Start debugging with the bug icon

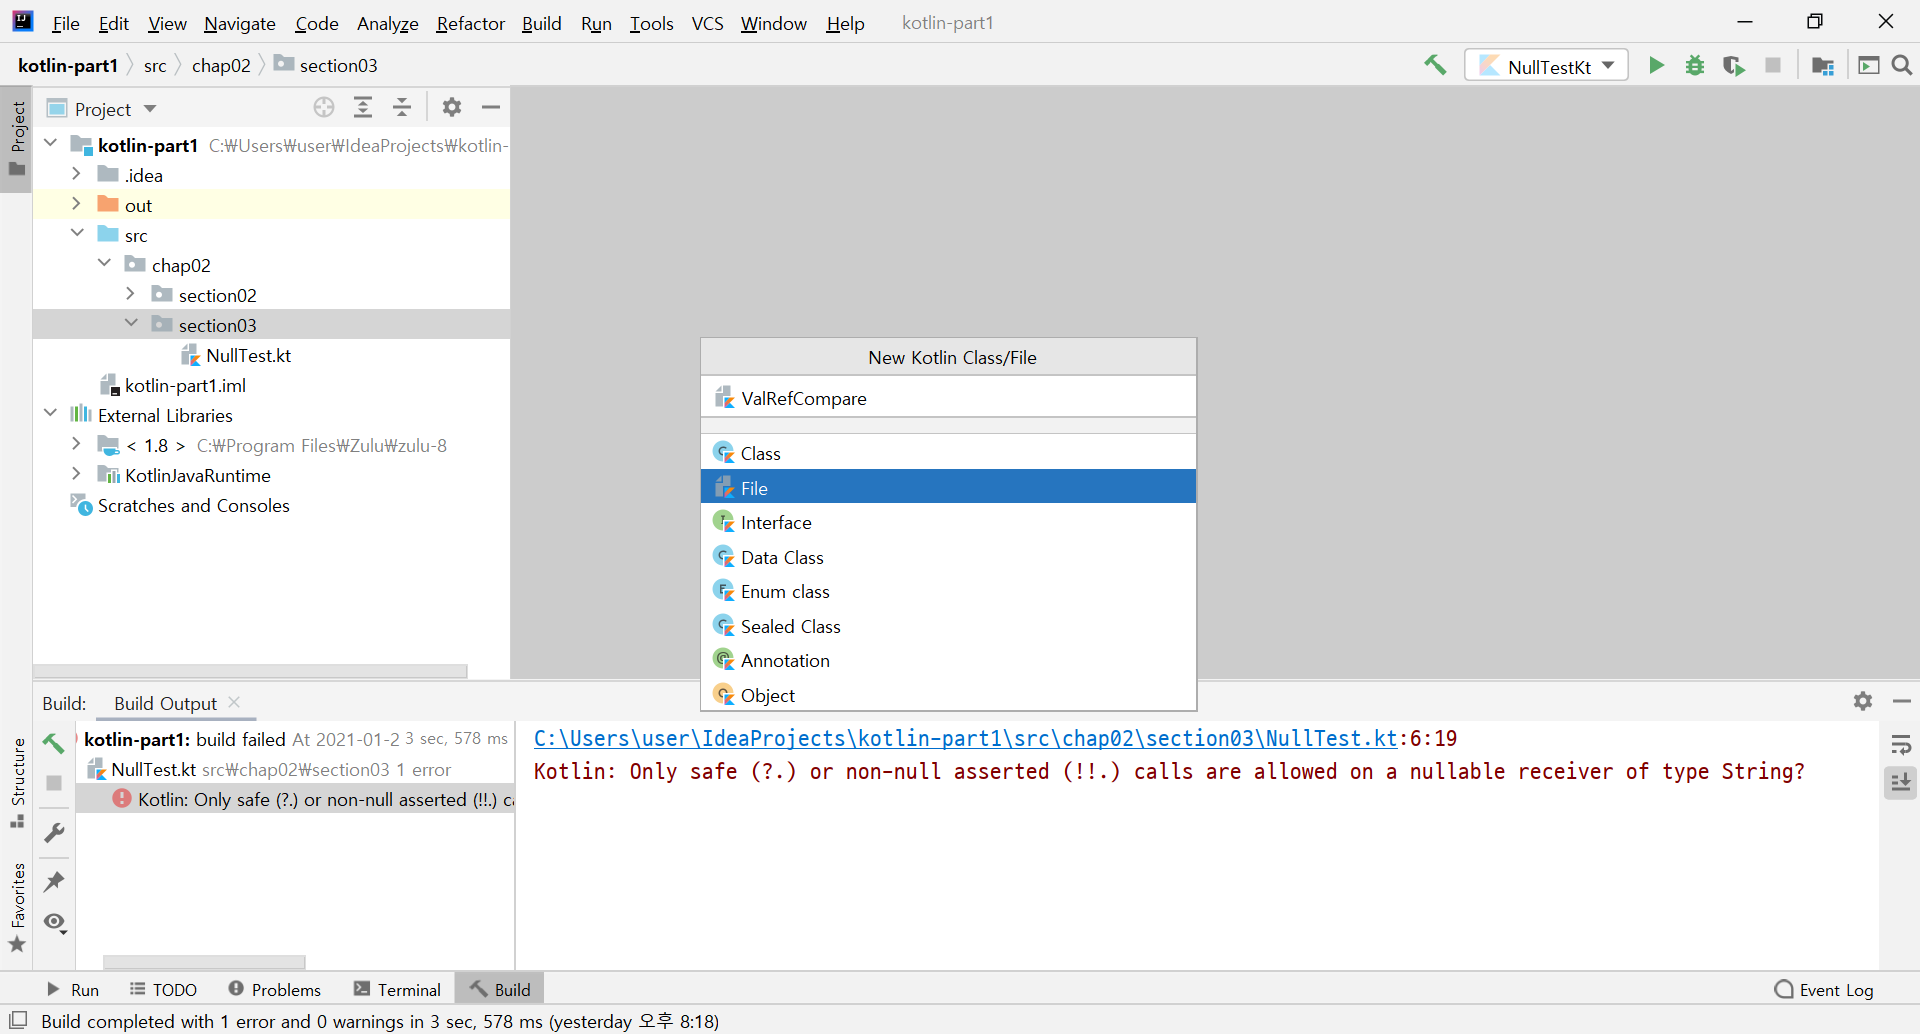[x=1695, y=65]
